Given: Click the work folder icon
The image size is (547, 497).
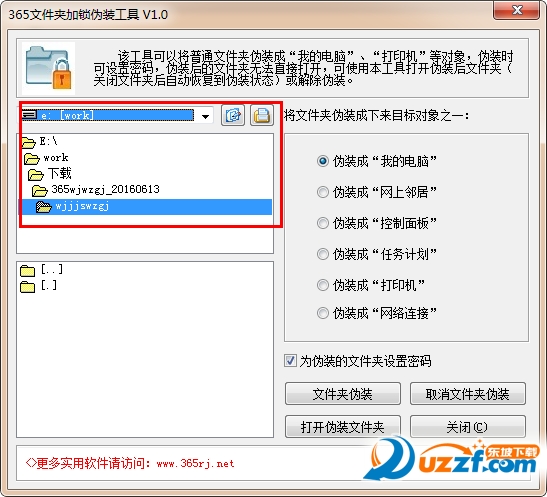Looking at the screenshot, I should pyautogui.click(x=32, y=159).
